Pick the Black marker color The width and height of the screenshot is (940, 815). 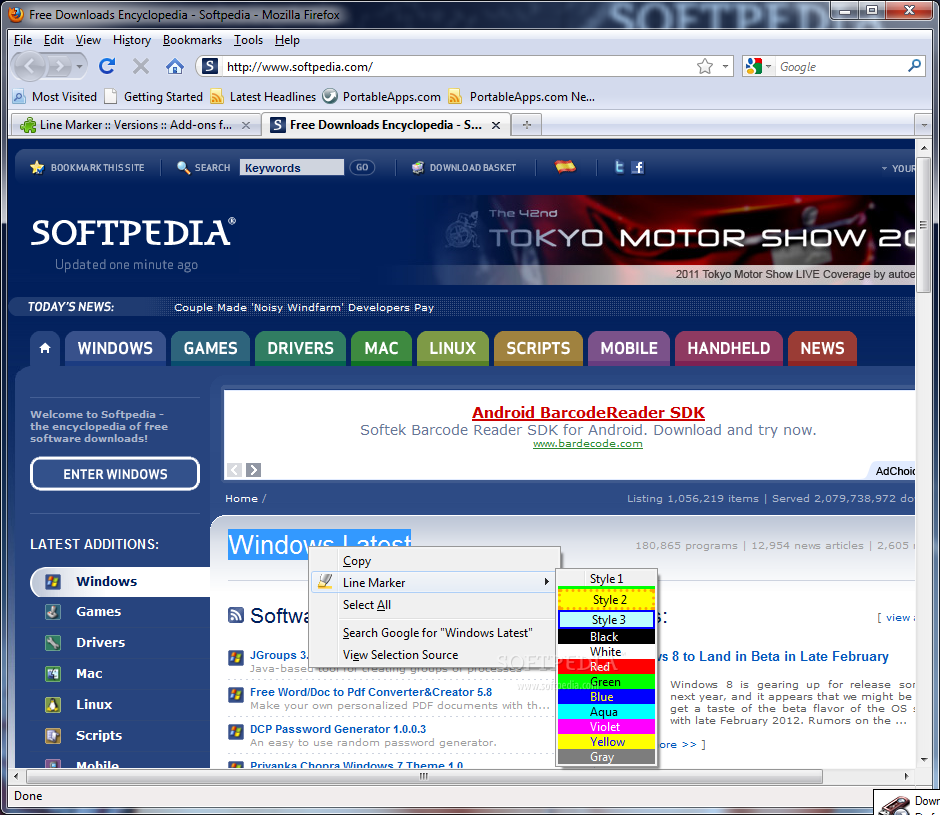606,637
